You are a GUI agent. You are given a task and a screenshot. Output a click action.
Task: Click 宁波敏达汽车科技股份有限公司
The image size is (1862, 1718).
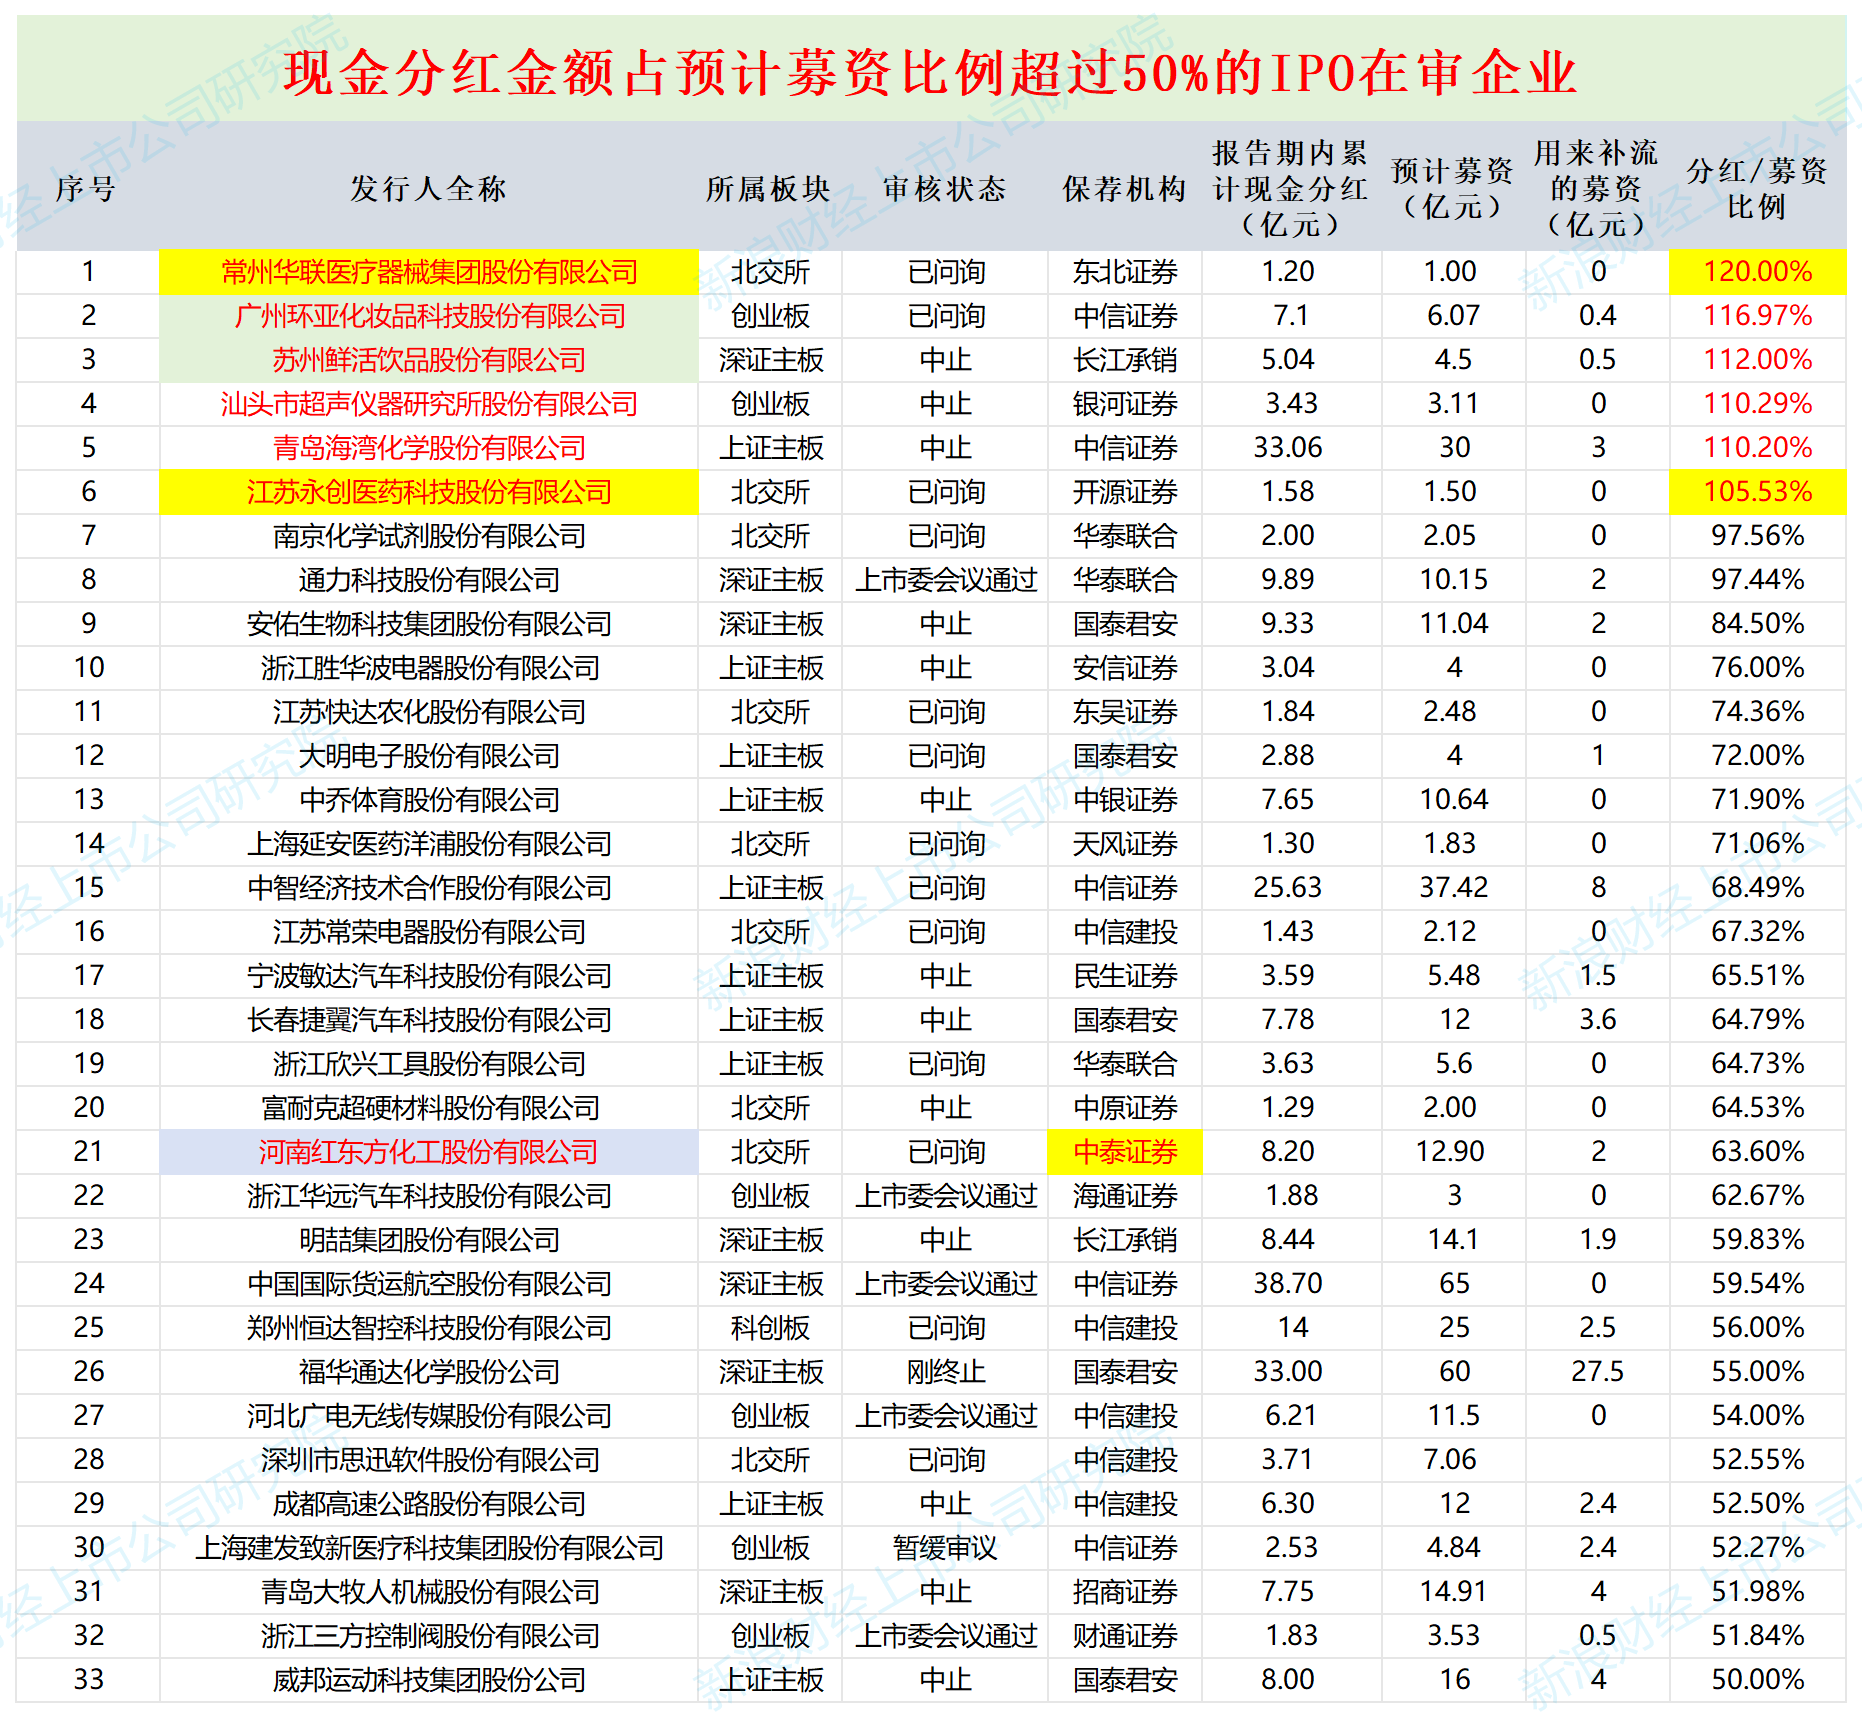429,976
